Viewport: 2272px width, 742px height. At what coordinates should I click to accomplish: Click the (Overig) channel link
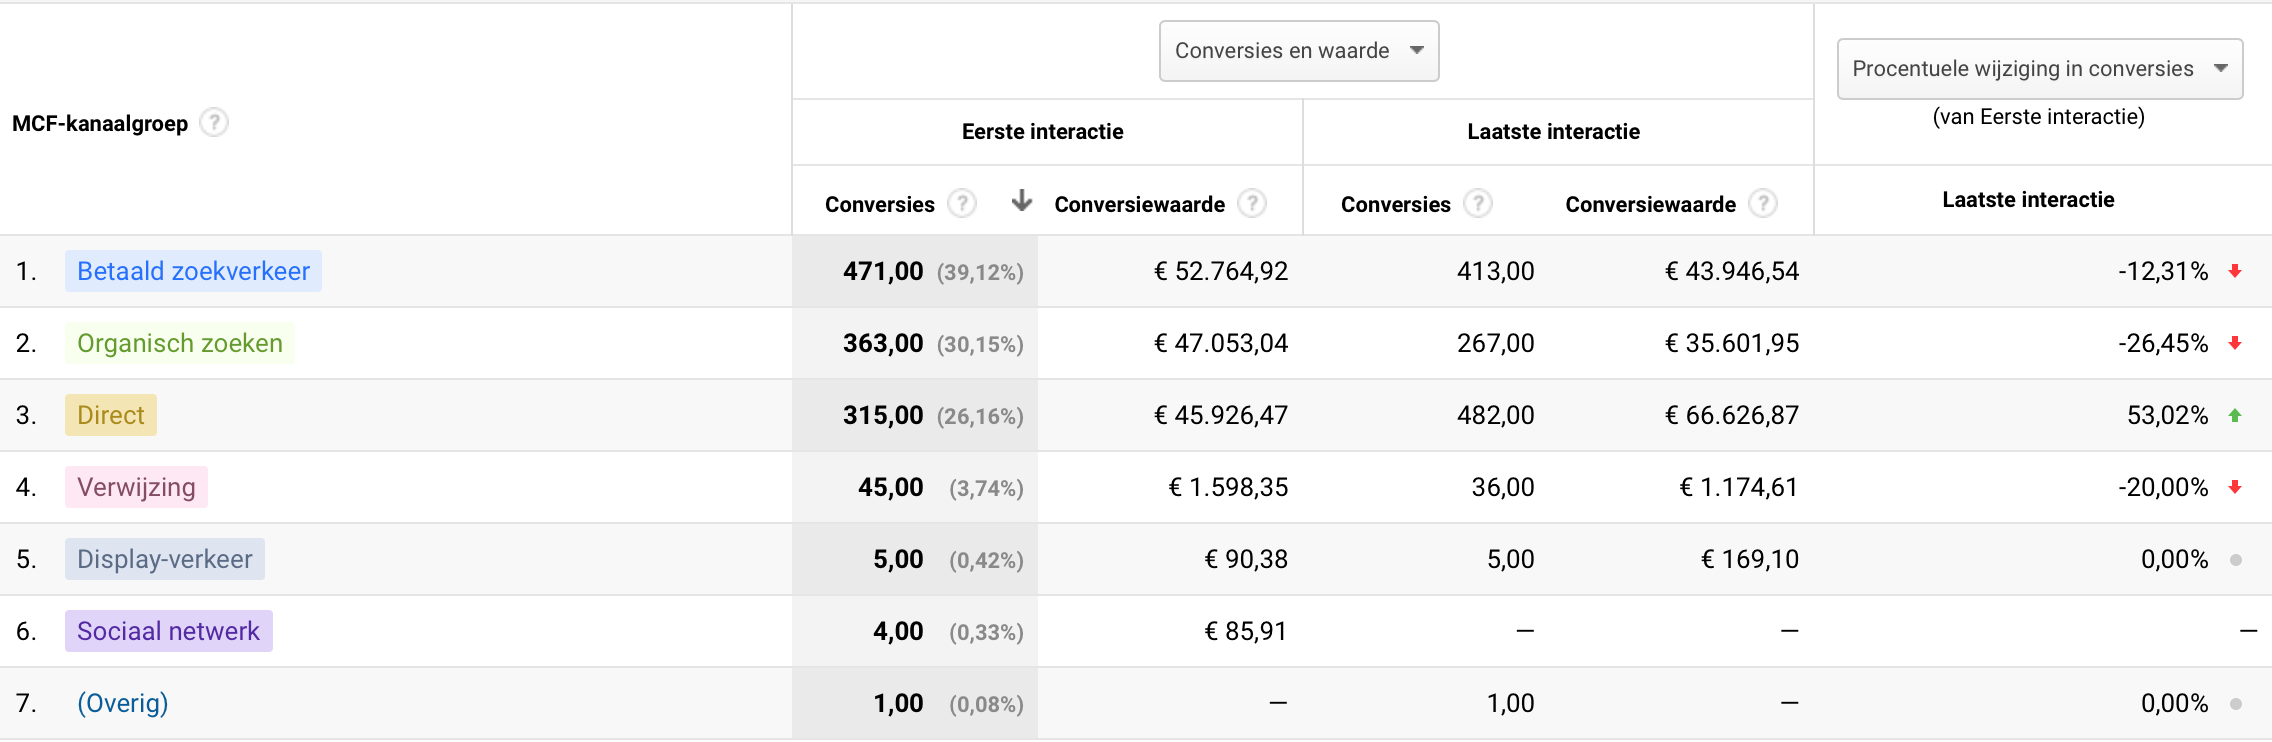click(123, 703)
